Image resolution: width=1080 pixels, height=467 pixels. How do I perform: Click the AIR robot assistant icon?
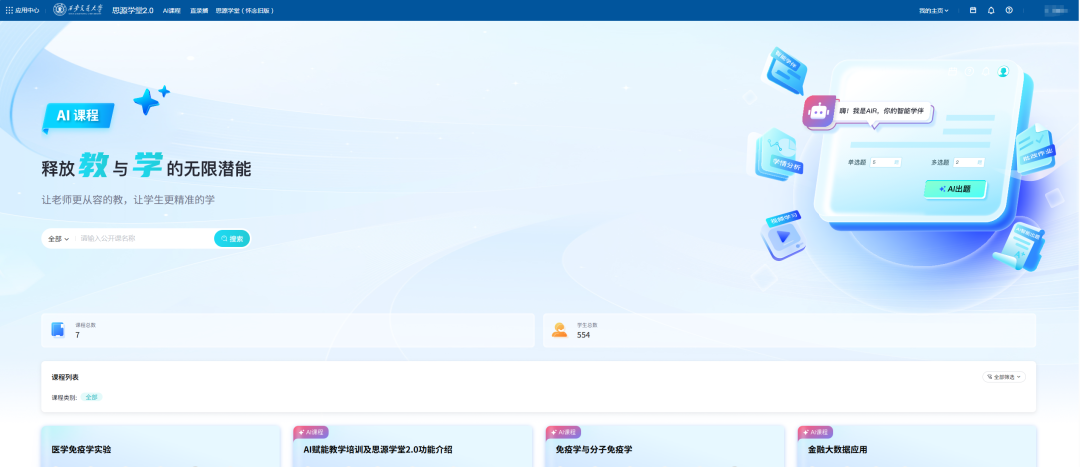[819, 112]
